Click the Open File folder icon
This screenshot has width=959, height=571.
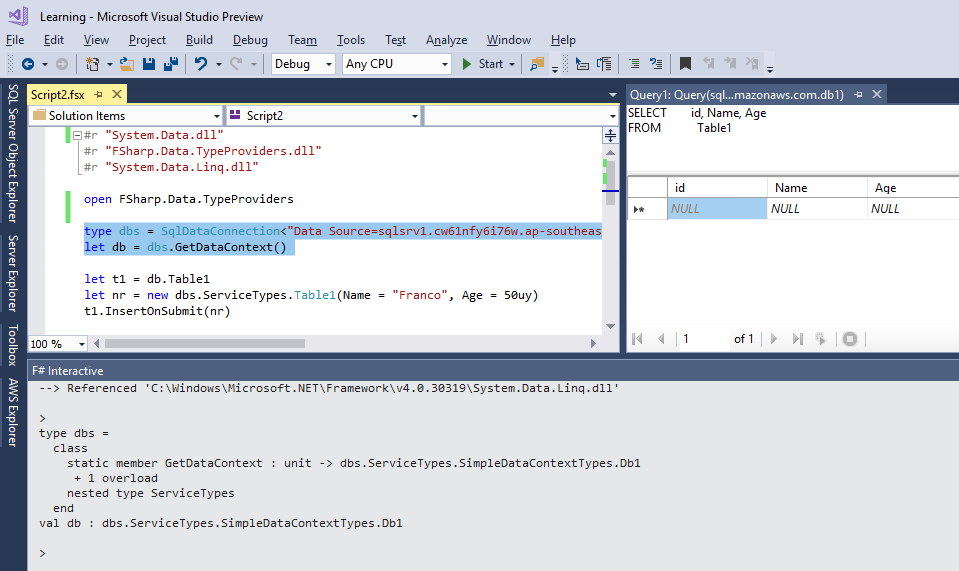click(127, 64)
